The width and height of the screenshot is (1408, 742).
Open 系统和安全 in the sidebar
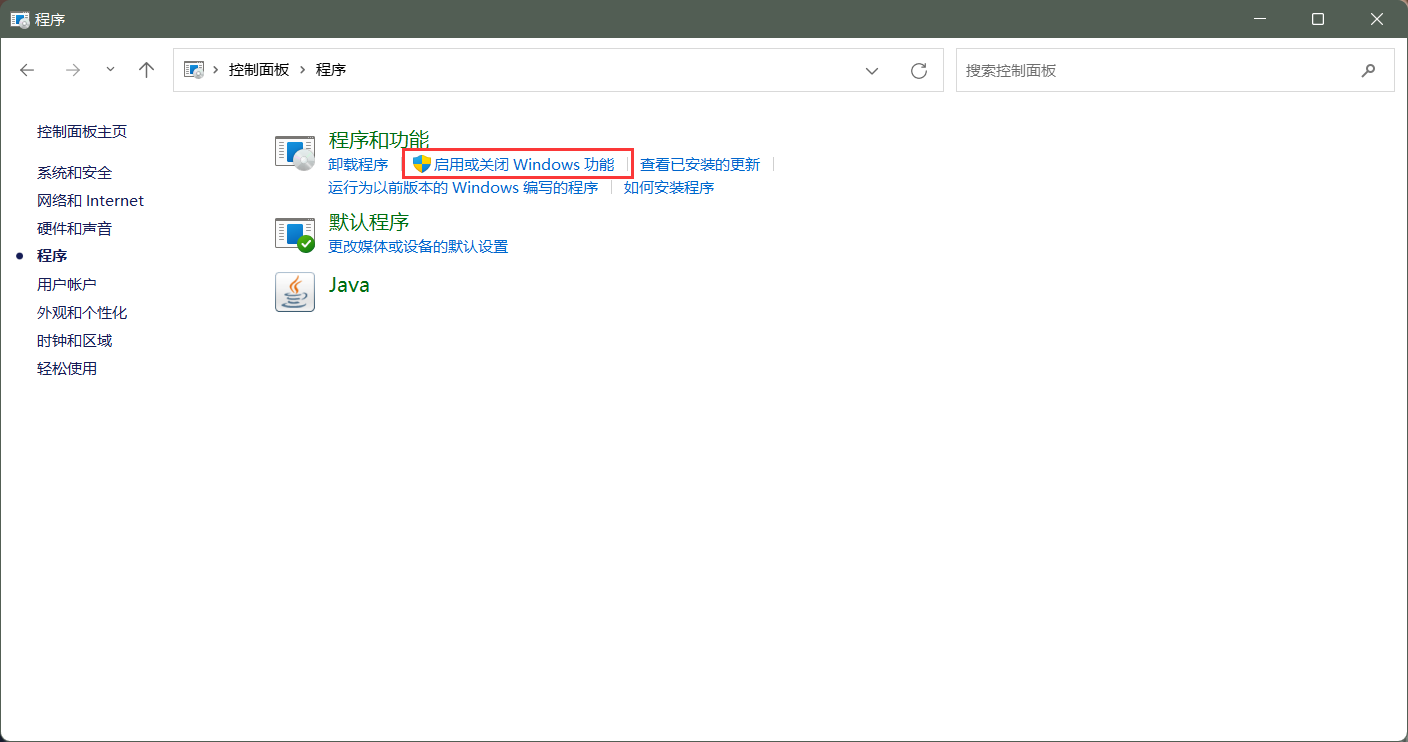click(75, 173)
